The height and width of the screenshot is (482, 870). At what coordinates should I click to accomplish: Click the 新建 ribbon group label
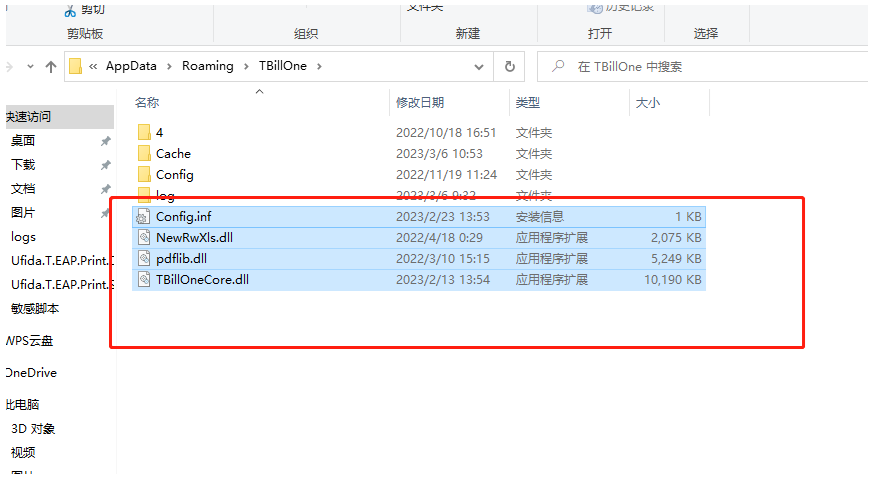(x=468, y=34)
